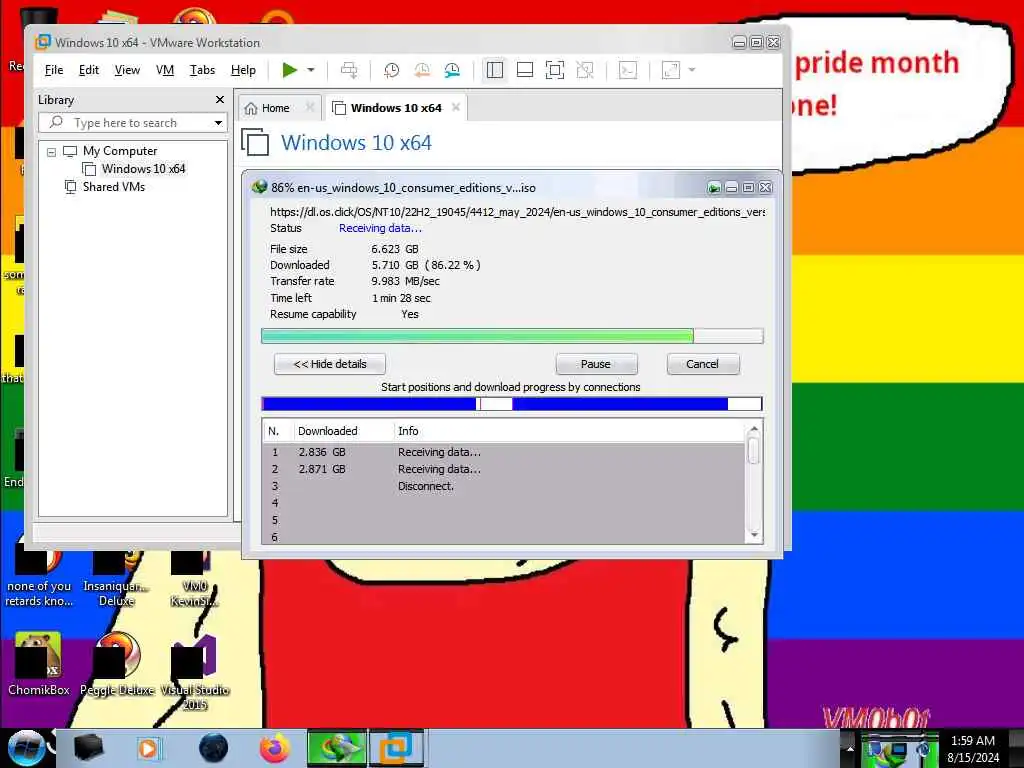Open VMware Workstation taskbar icon
The width and height of the screenshot is (1024, 768).
point(396,748)
